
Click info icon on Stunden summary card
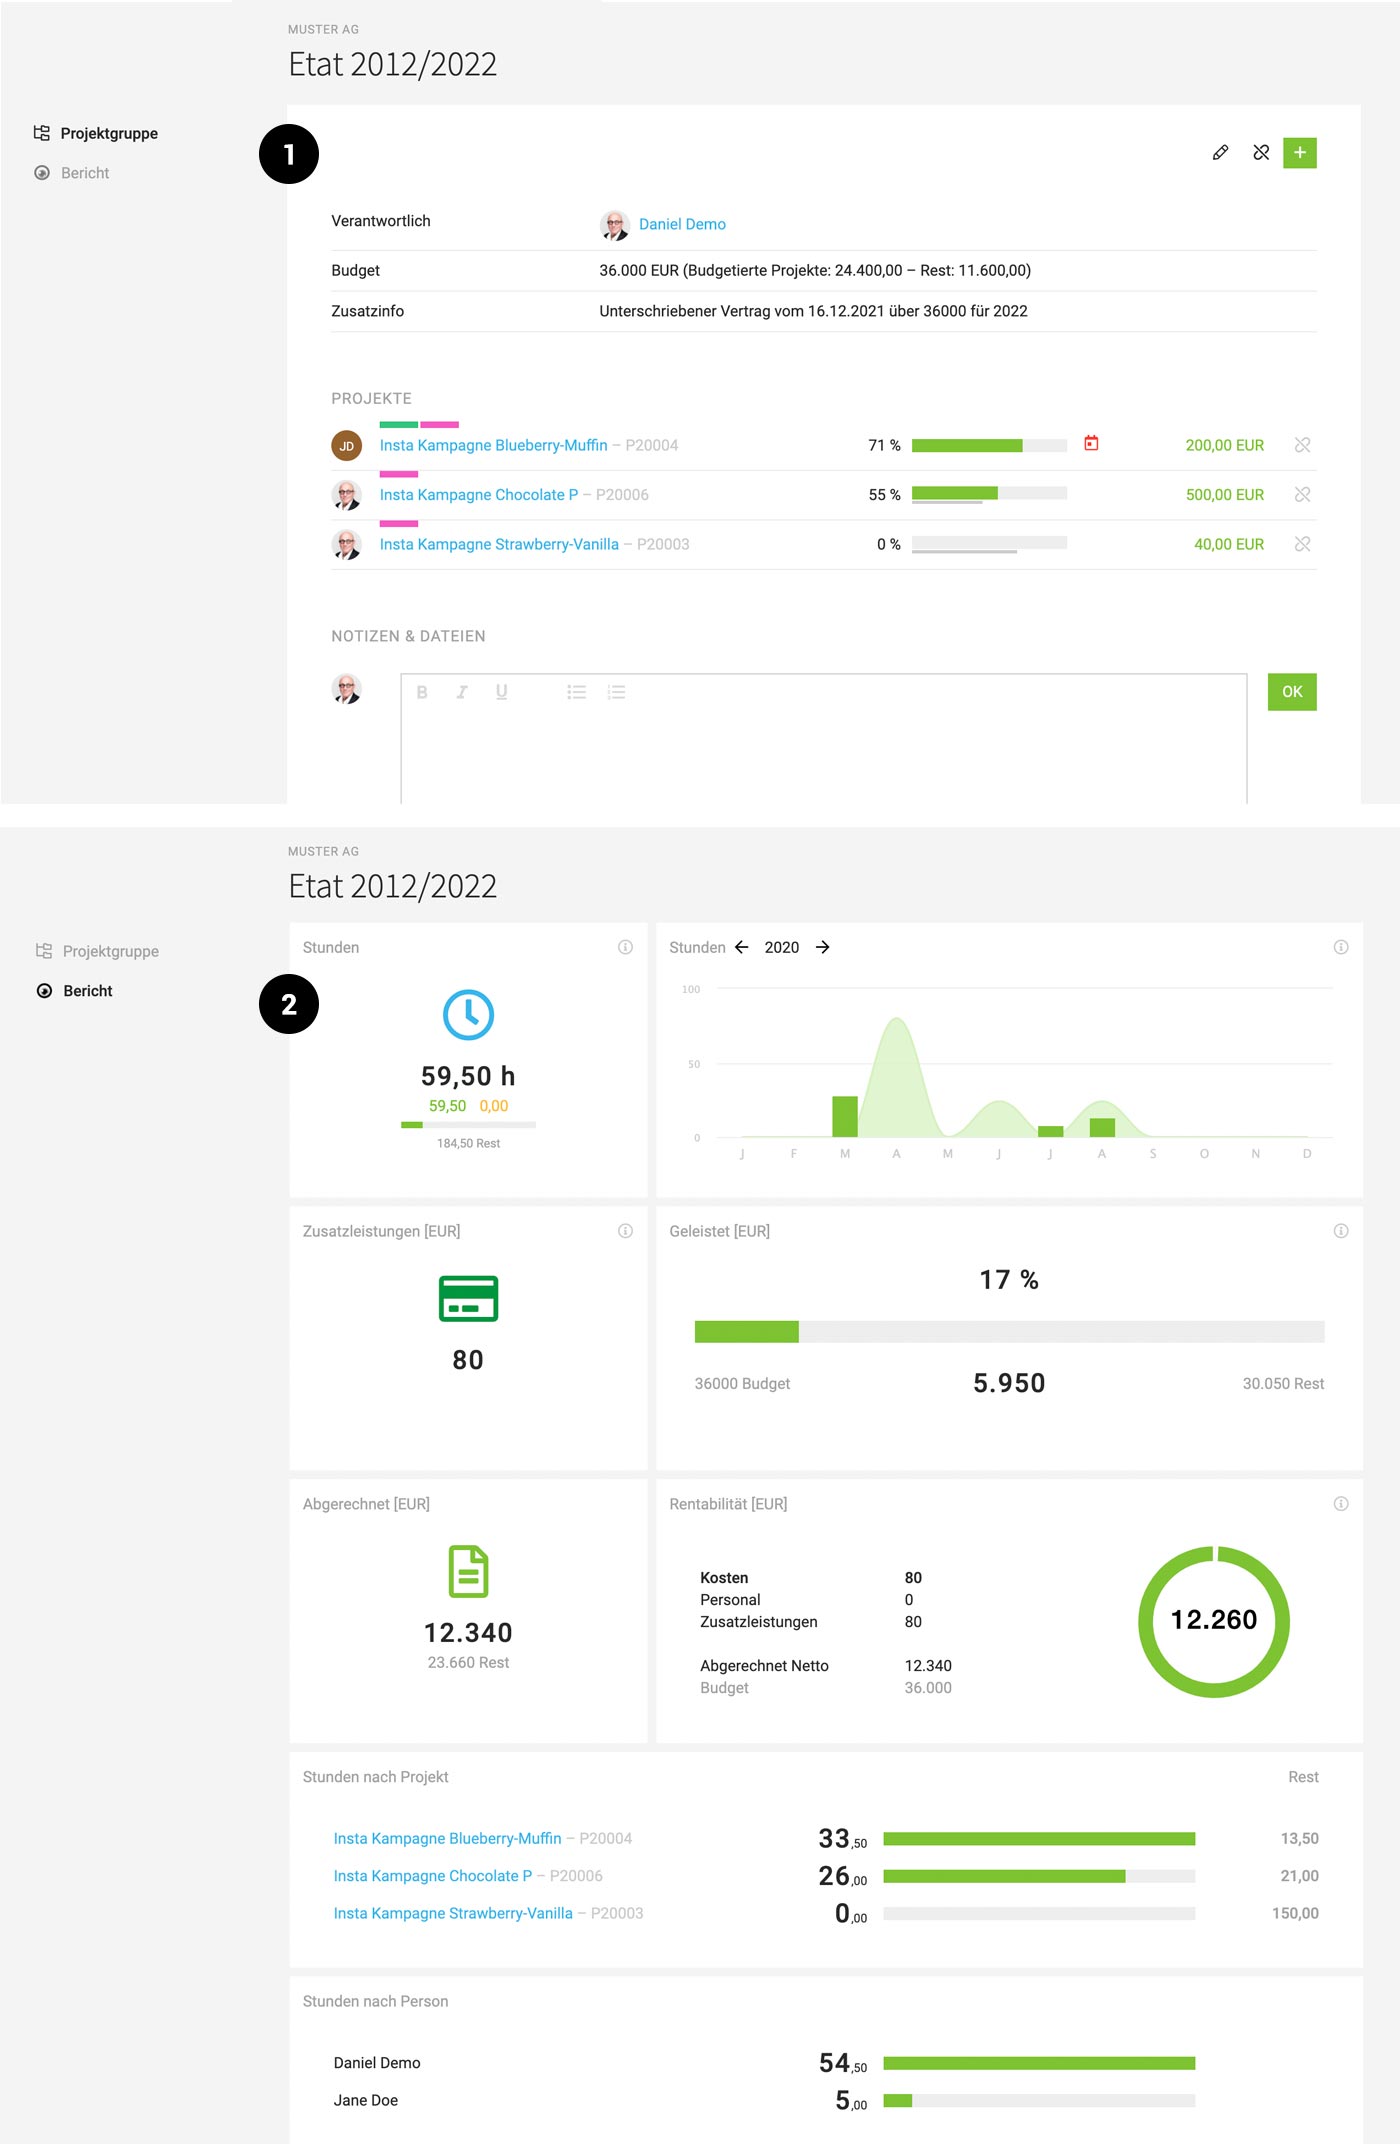625,947
